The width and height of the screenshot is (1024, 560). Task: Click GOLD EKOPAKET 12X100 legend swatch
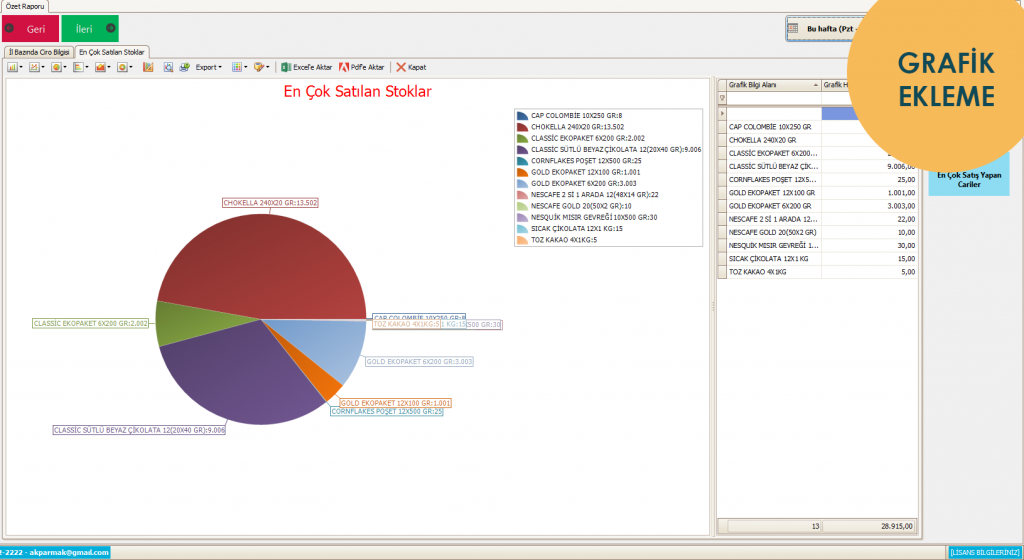(522, 172)
